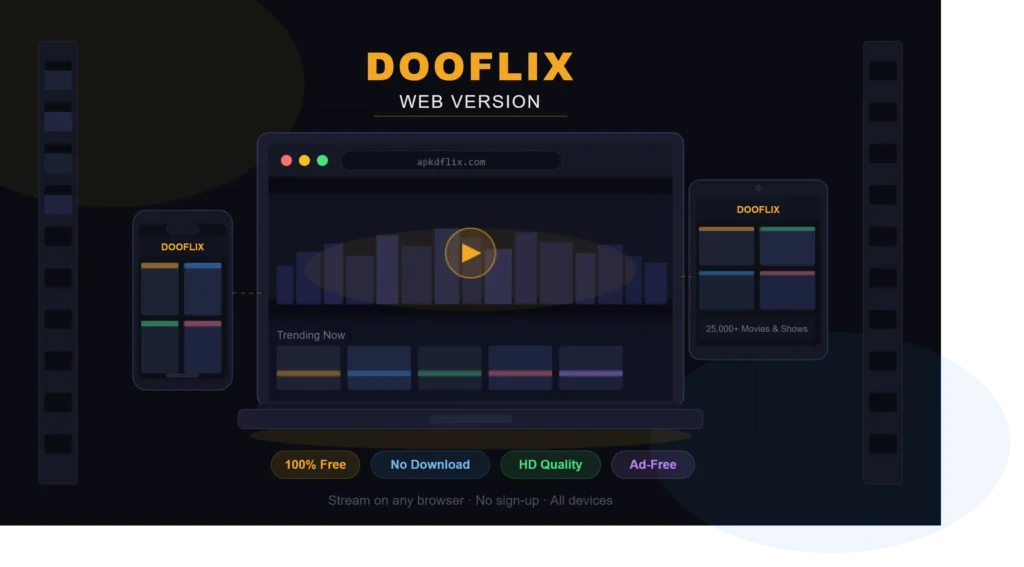Click DOOFLIX logo on phone mockup
The width and height of the screenshot is (1024, 567).
pos(182,247)
